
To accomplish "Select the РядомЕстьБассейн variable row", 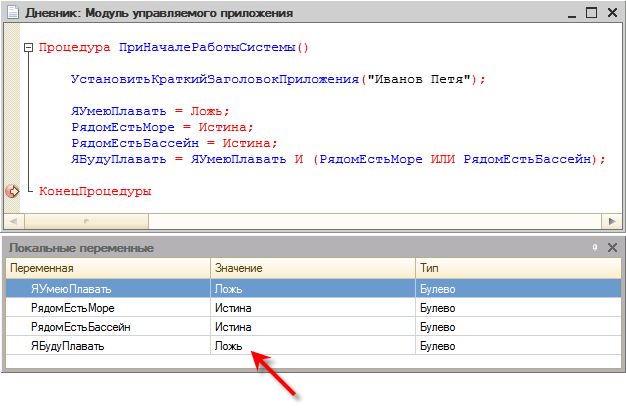I will pyautogui.click(x=313, y=327).
